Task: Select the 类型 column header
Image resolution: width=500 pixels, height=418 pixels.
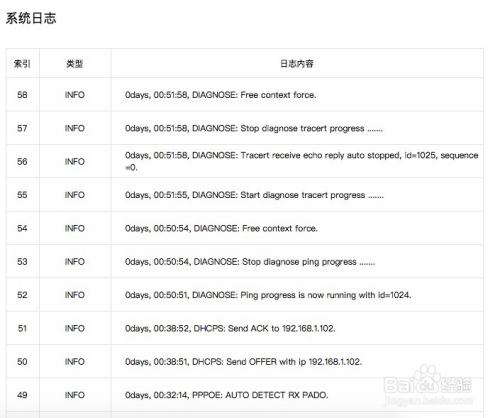Action: tap(75, 64)
